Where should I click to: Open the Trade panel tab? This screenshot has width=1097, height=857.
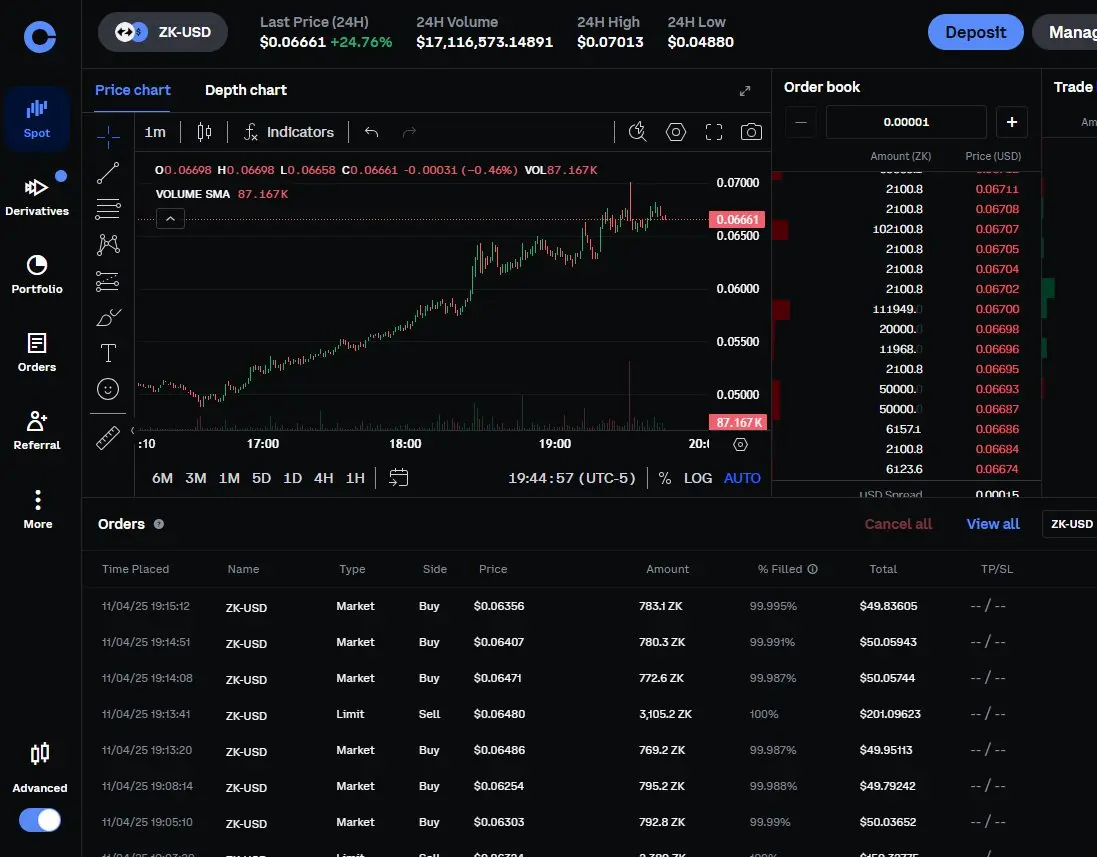(1073, 87)
